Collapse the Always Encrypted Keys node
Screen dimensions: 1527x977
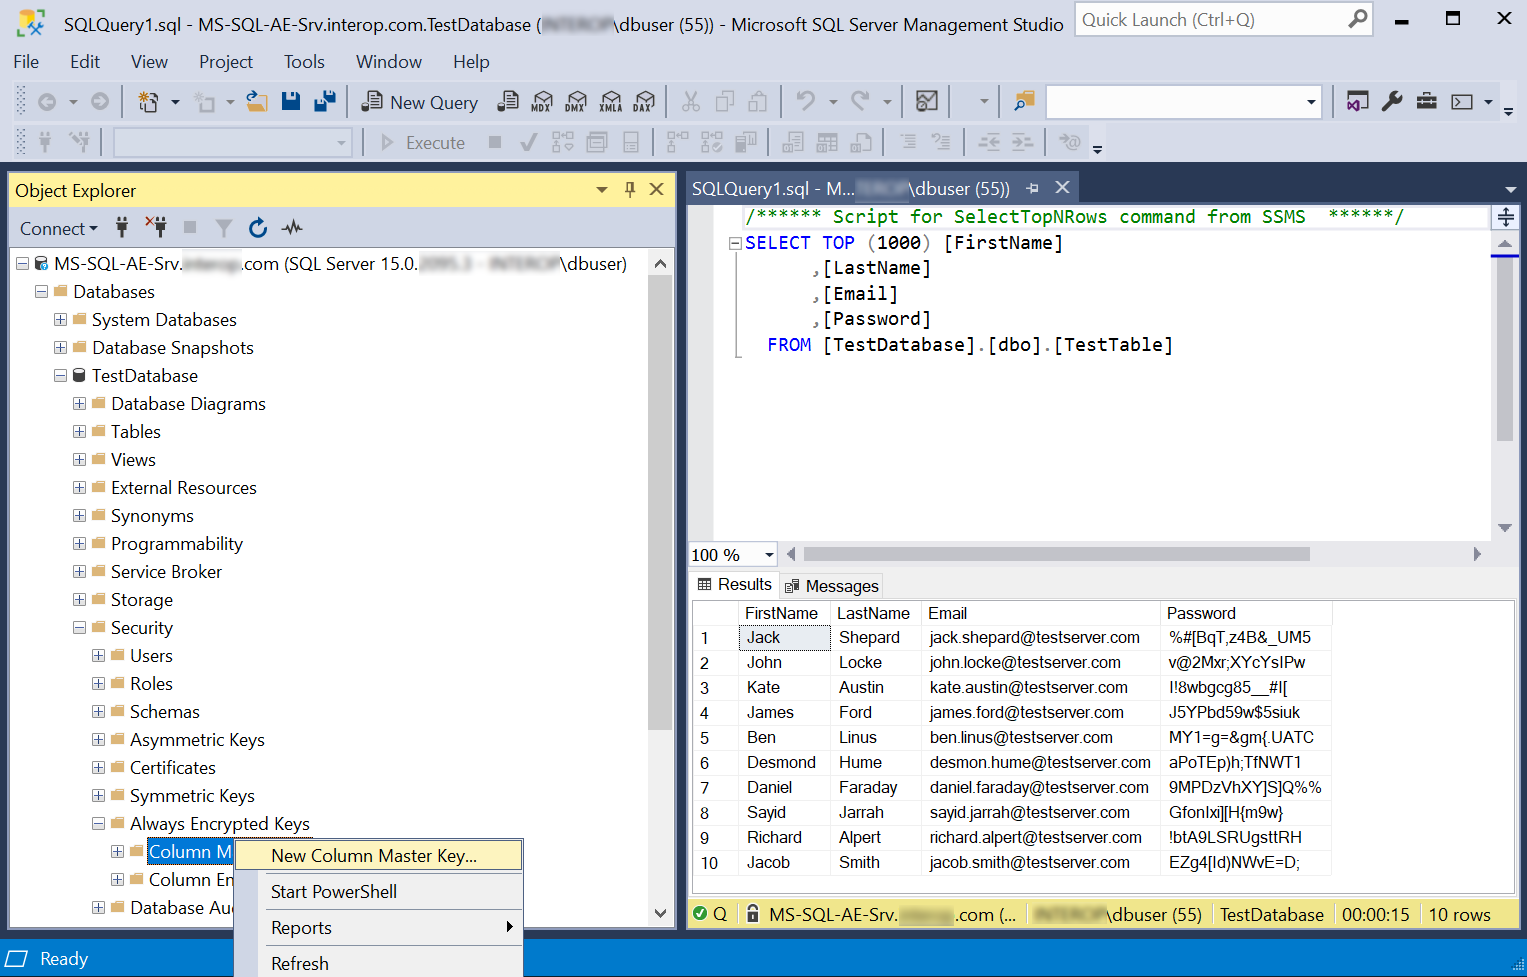point(98,824)
